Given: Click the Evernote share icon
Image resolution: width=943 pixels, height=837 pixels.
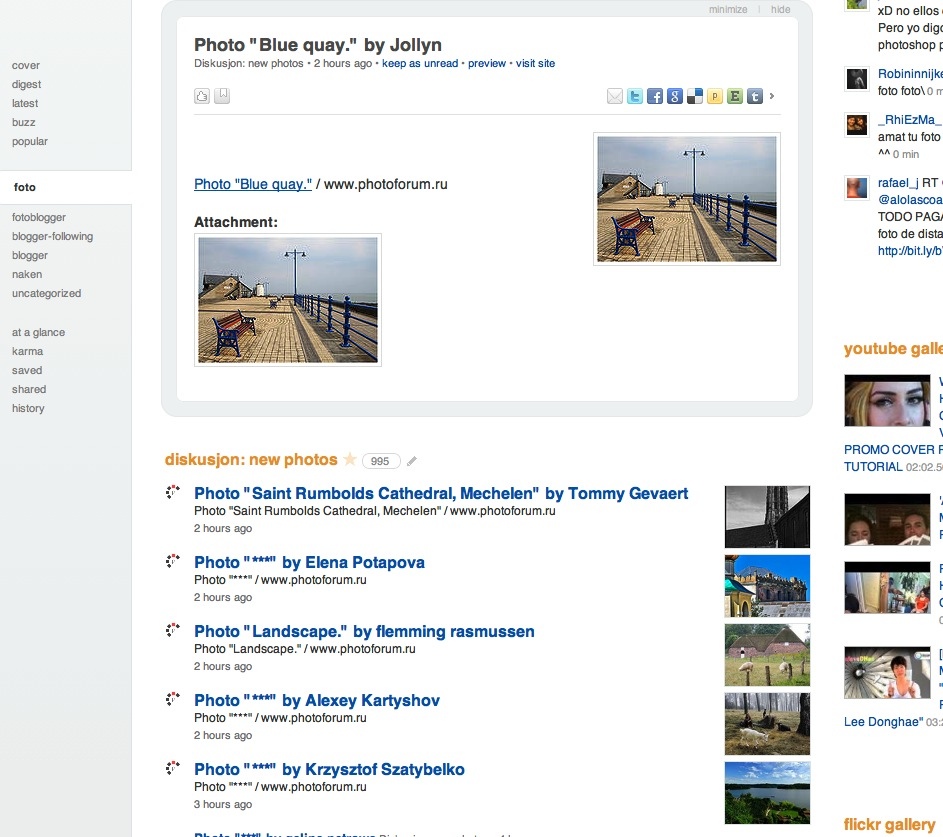Looking at the screenshot, I should (735, 97).
